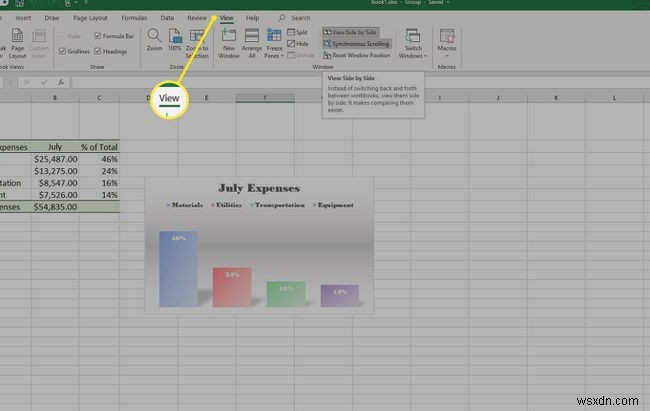
Task: Click the Transportation legend entry
Action: (277, 205)
